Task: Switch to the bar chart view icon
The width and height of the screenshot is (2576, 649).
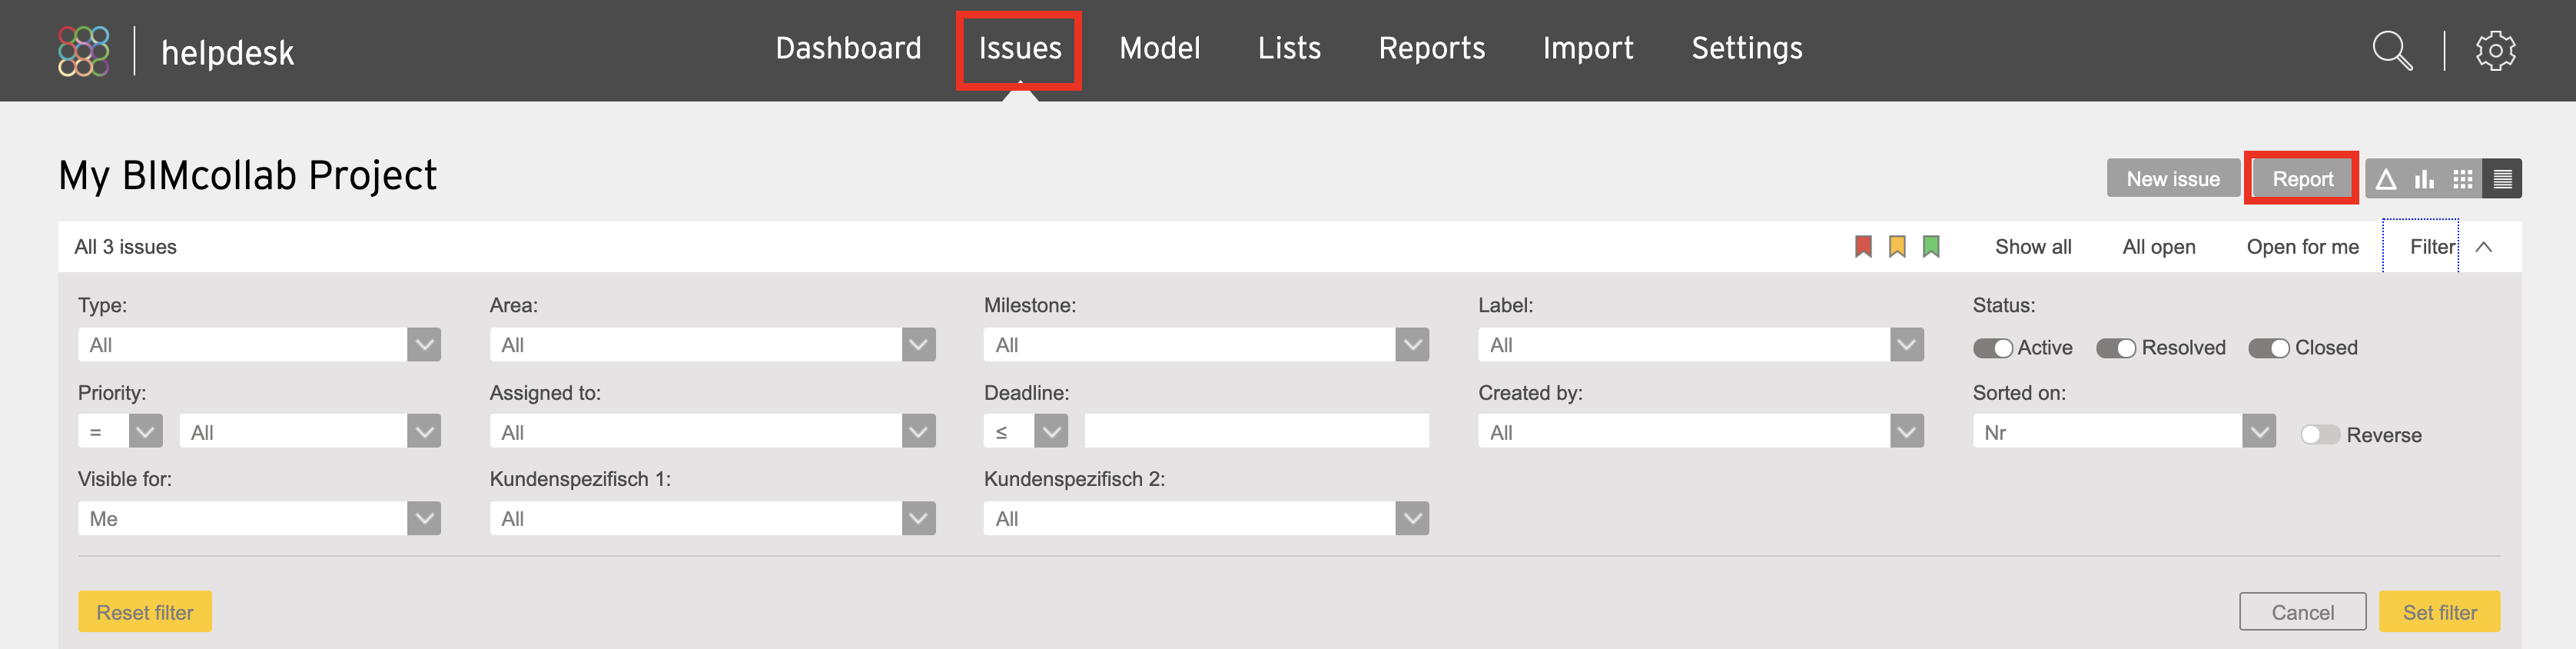Action: coord(2424,179)
